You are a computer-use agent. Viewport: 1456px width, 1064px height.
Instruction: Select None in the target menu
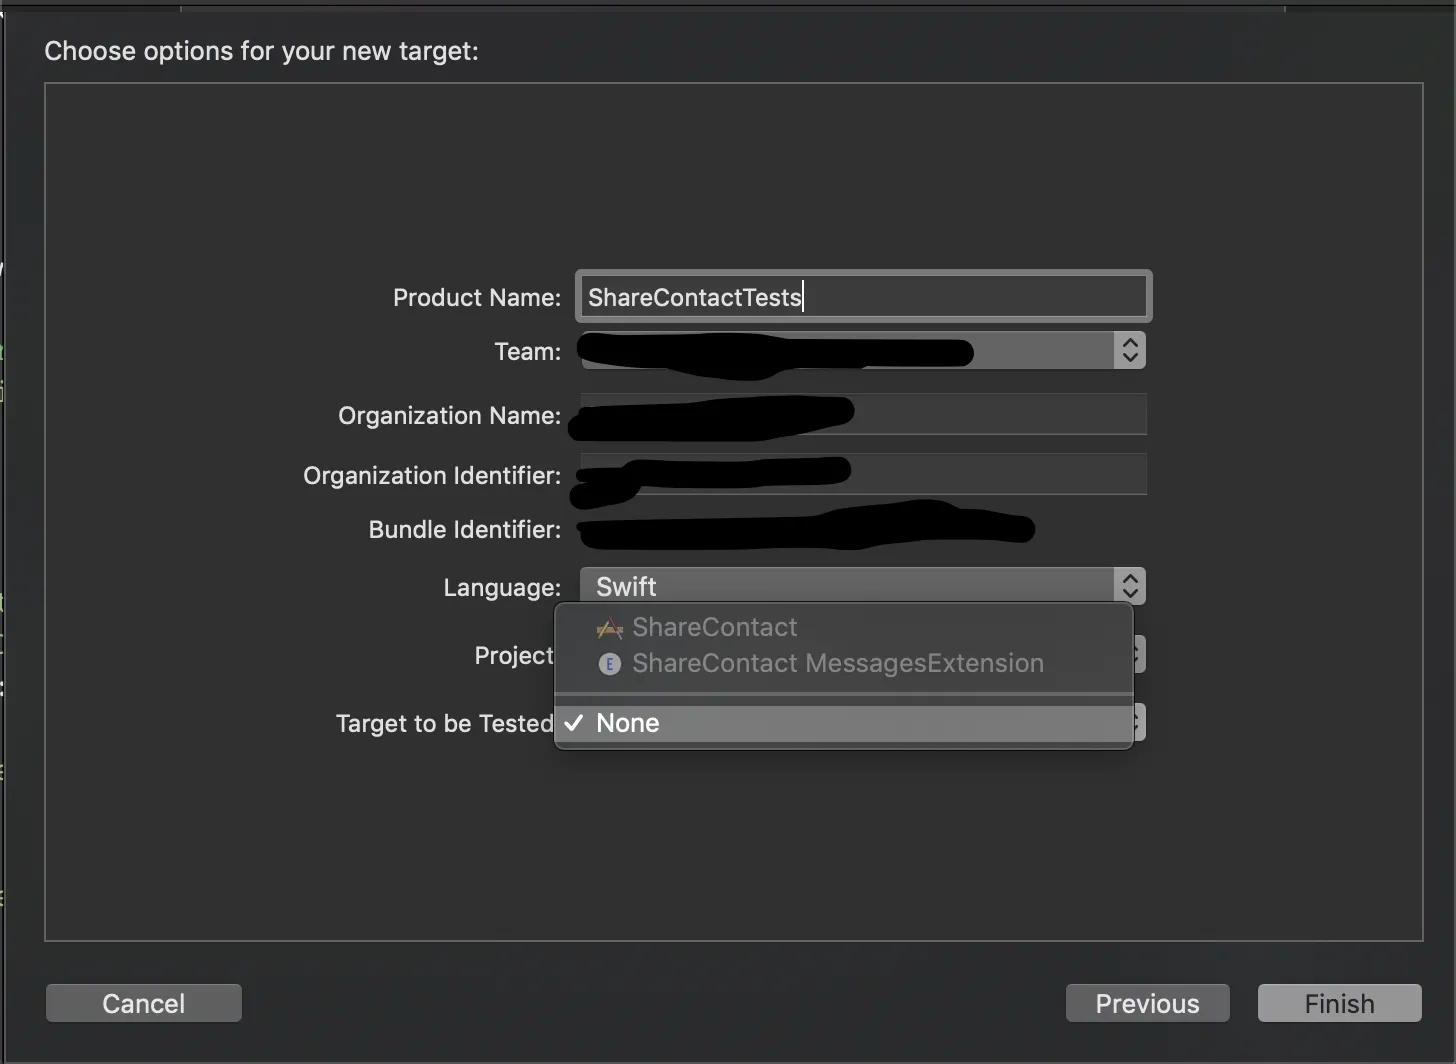(x=844, y=723)
